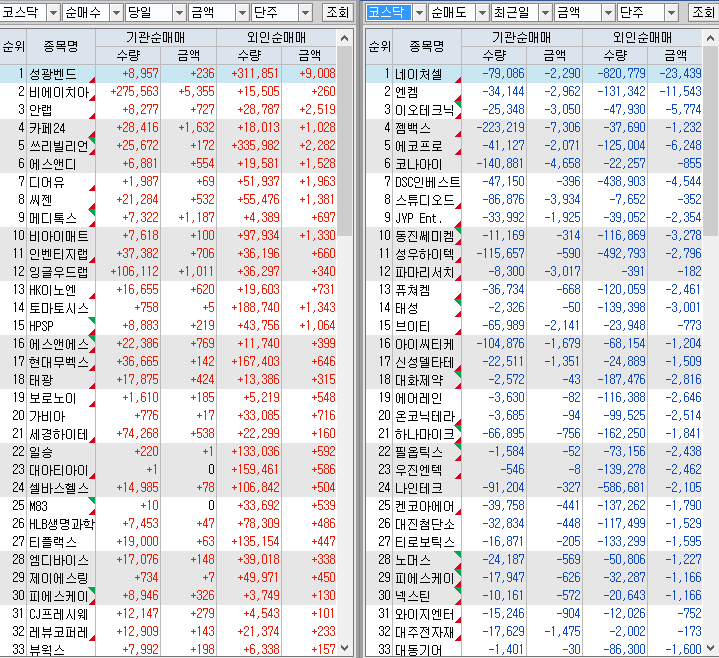Open the 단주 dropdown in right panel
Screen dimensions: 719x658
[x=672, y=12]
